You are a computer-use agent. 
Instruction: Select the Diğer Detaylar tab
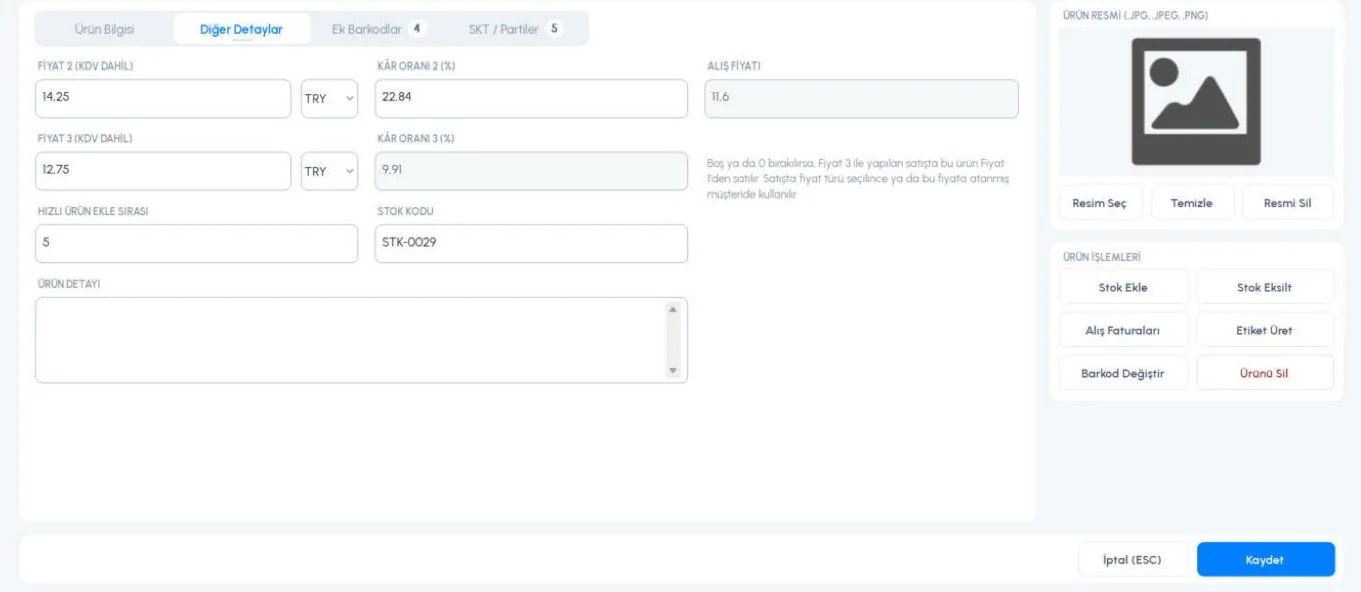coord(241,29)
